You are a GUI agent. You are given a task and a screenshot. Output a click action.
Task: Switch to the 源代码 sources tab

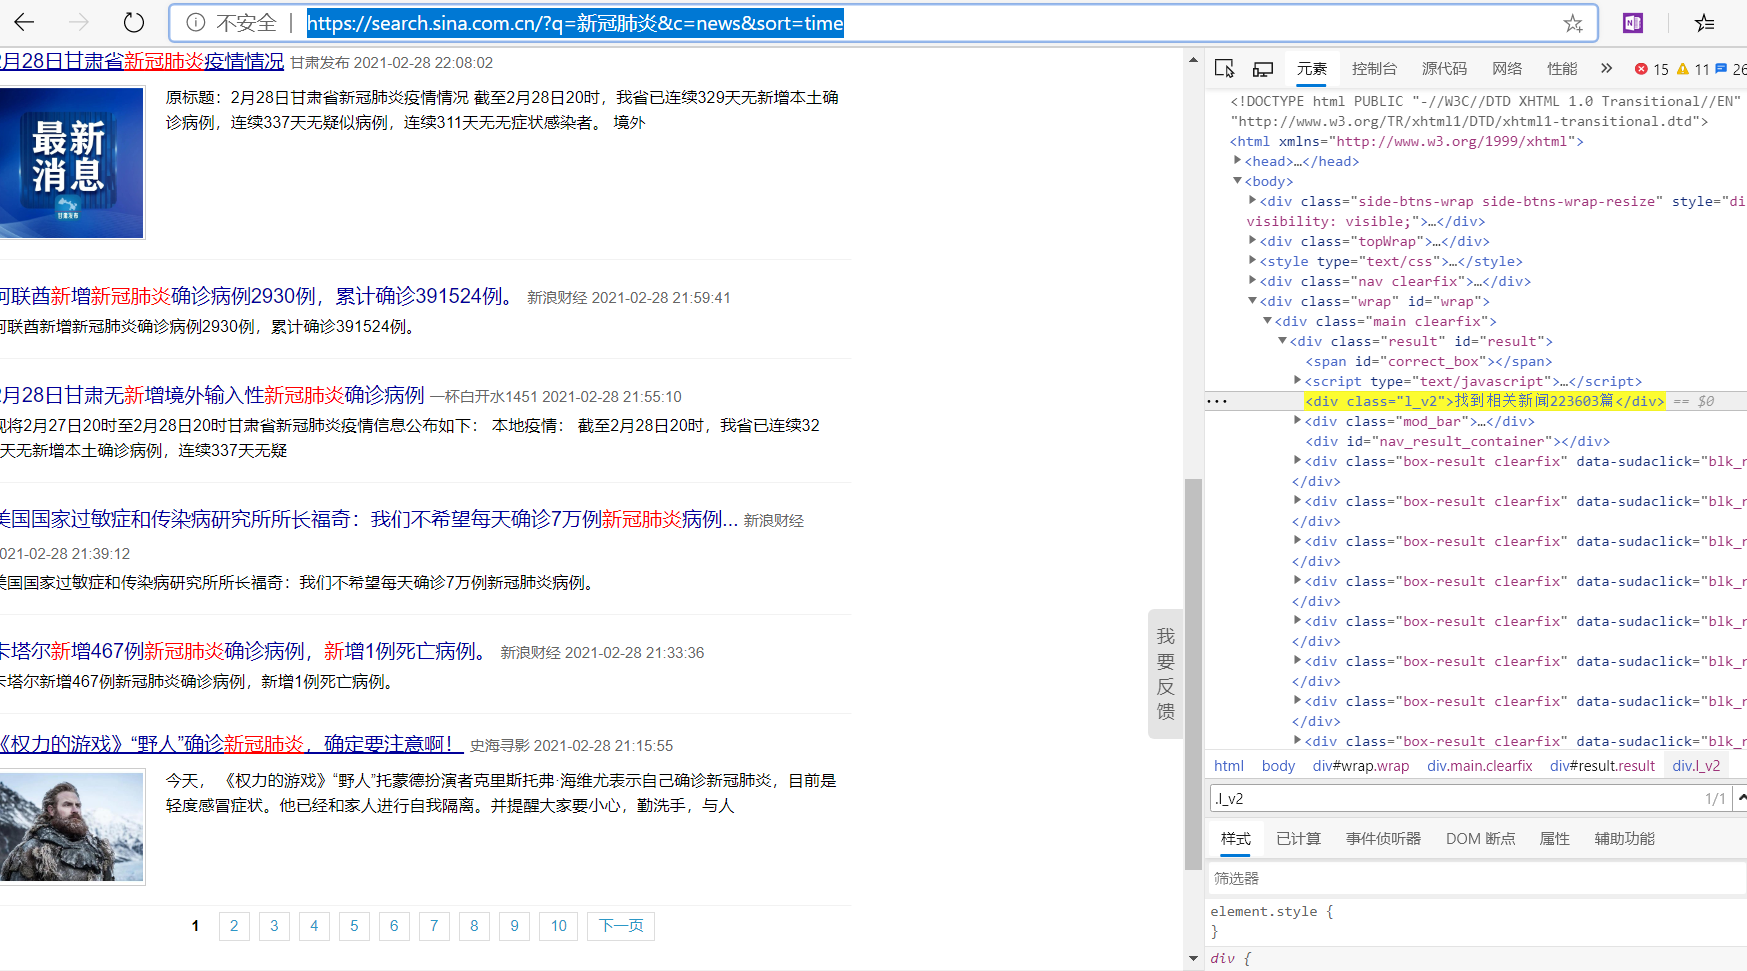pyautogui.click(x=1444, y=68)
